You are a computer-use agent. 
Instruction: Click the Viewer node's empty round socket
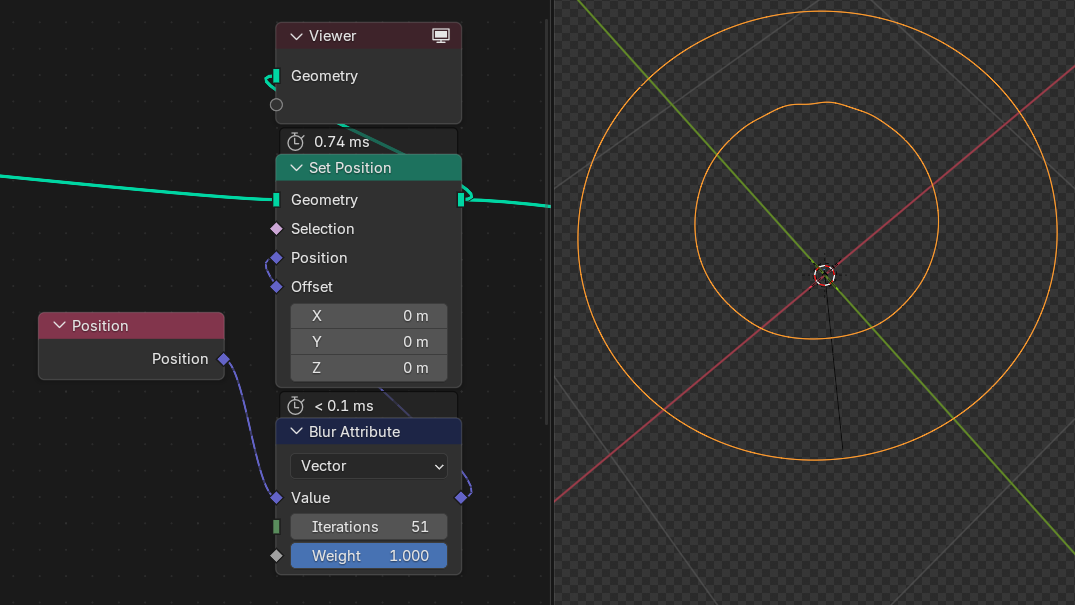[x=276, y=105]
